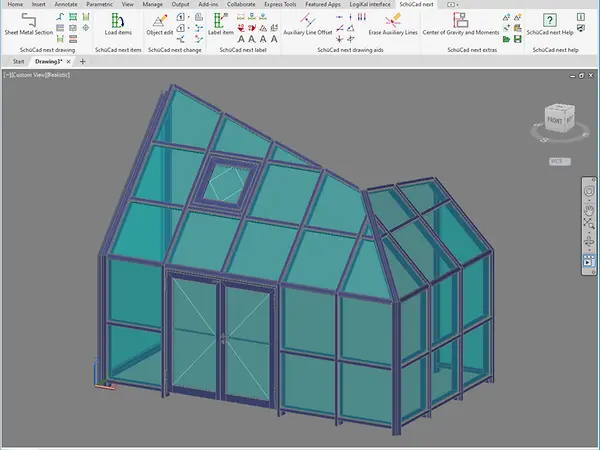Activate the Label item tool

(x=222, y=25)
